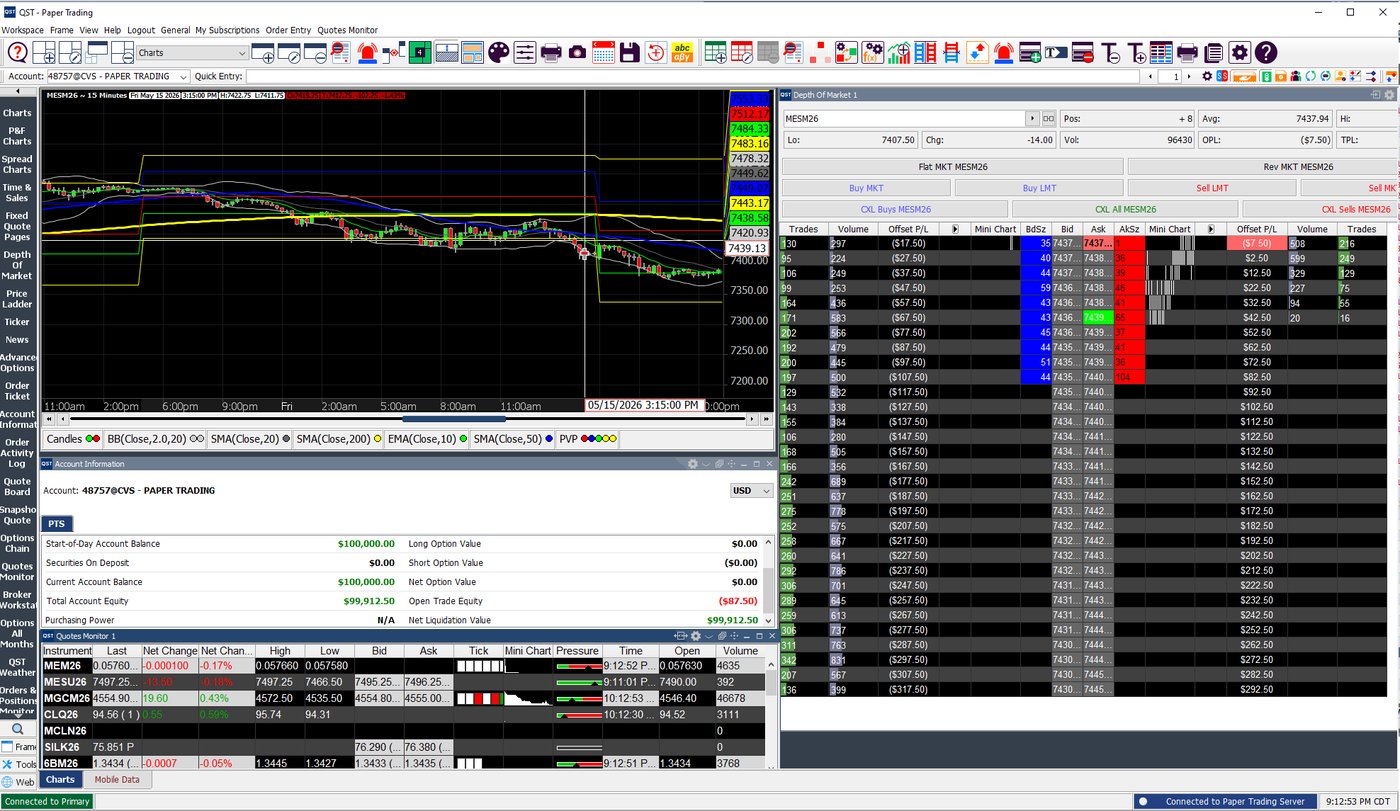
Task: Click the green grid with plus icon
Action: 715,52
